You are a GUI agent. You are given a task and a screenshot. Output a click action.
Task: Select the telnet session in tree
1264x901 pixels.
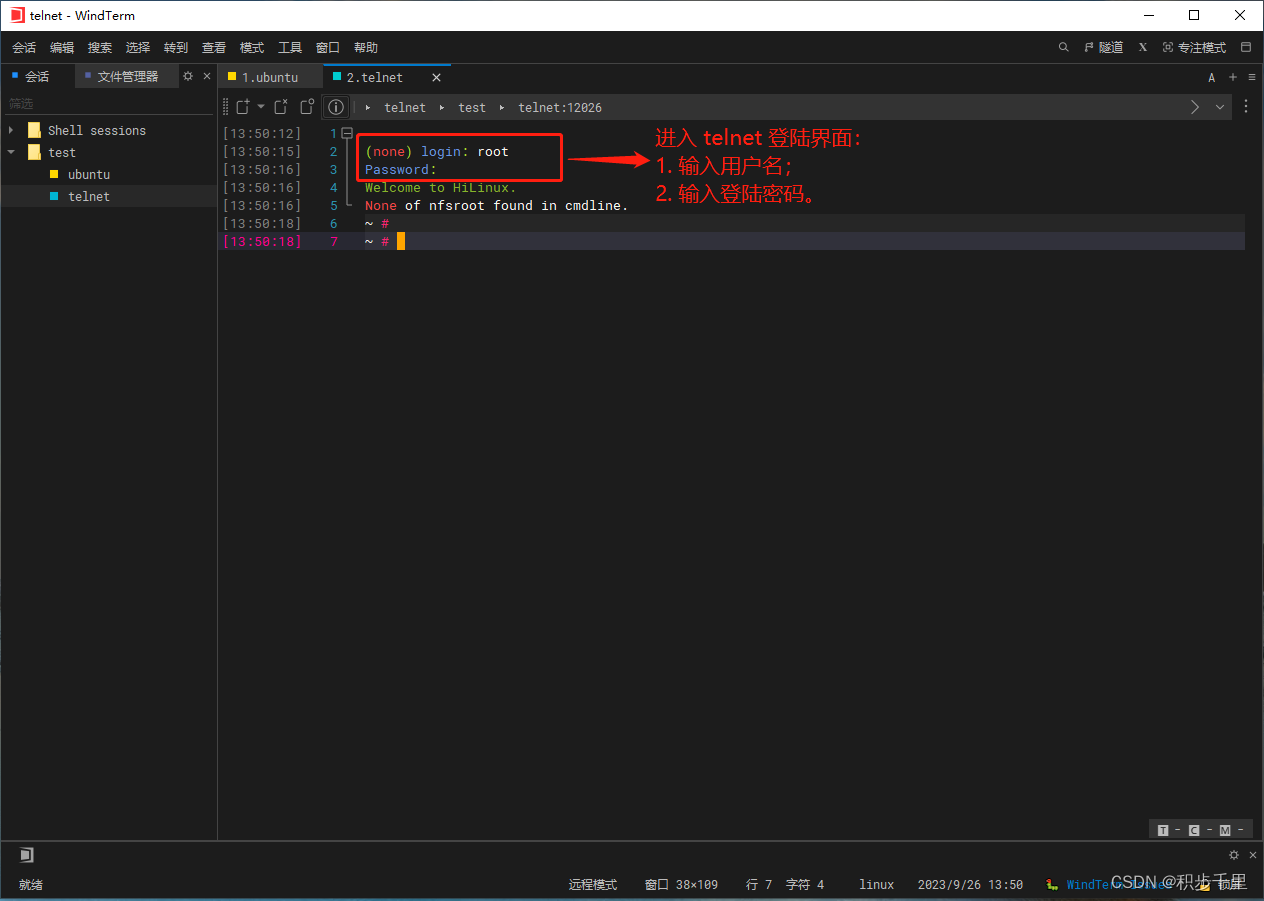[x=89, y=196]
